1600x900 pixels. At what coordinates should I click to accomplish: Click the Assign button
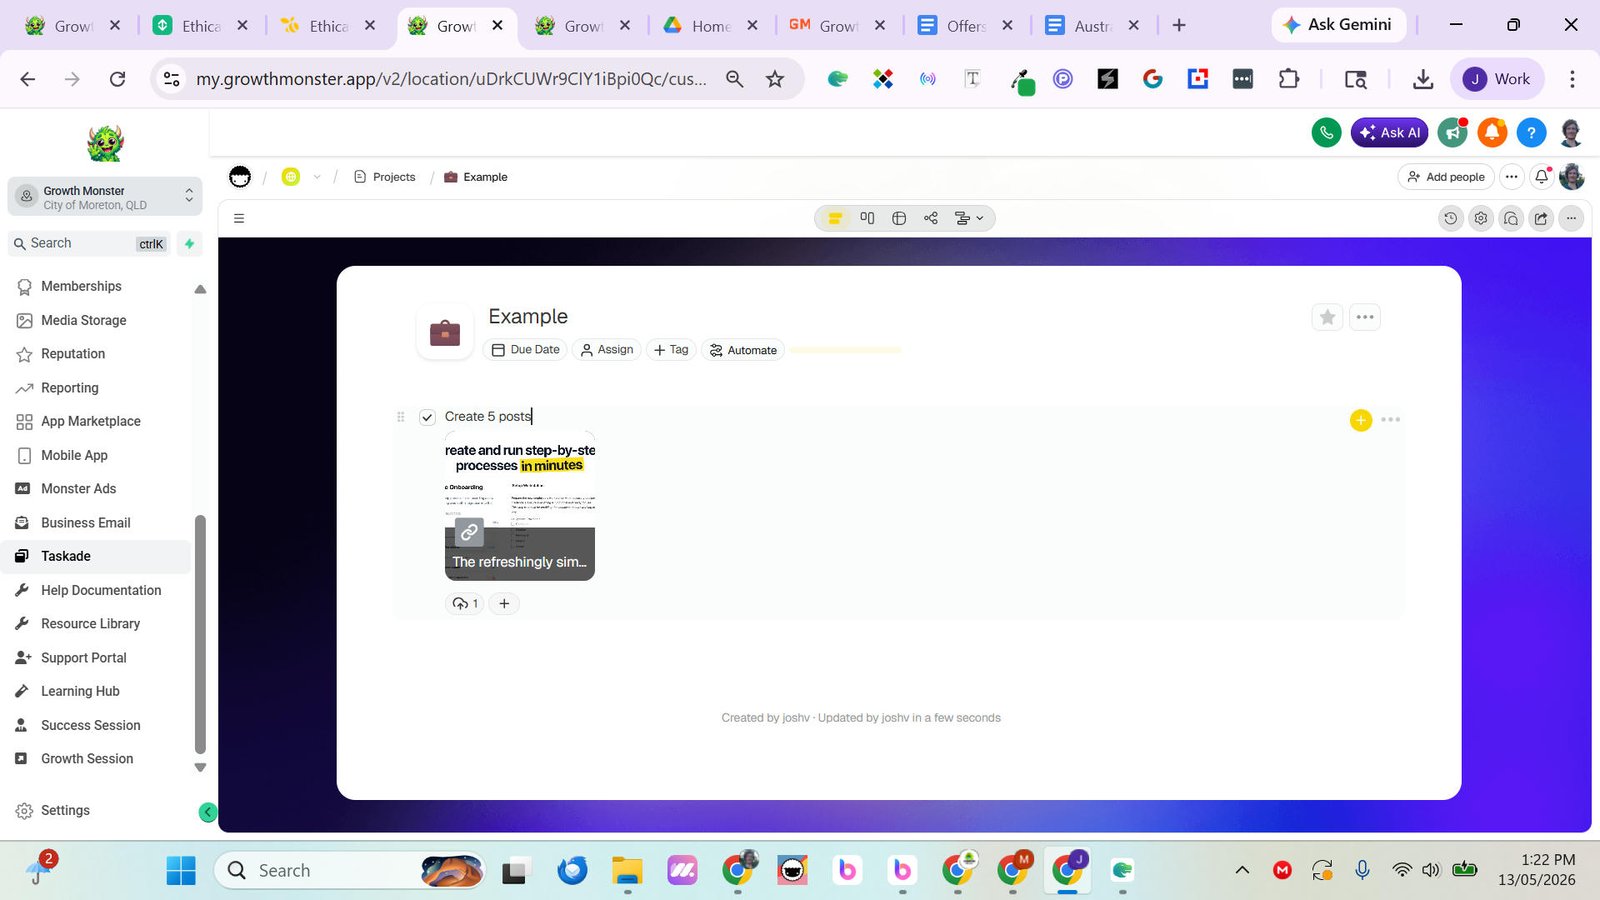[607, 350]
